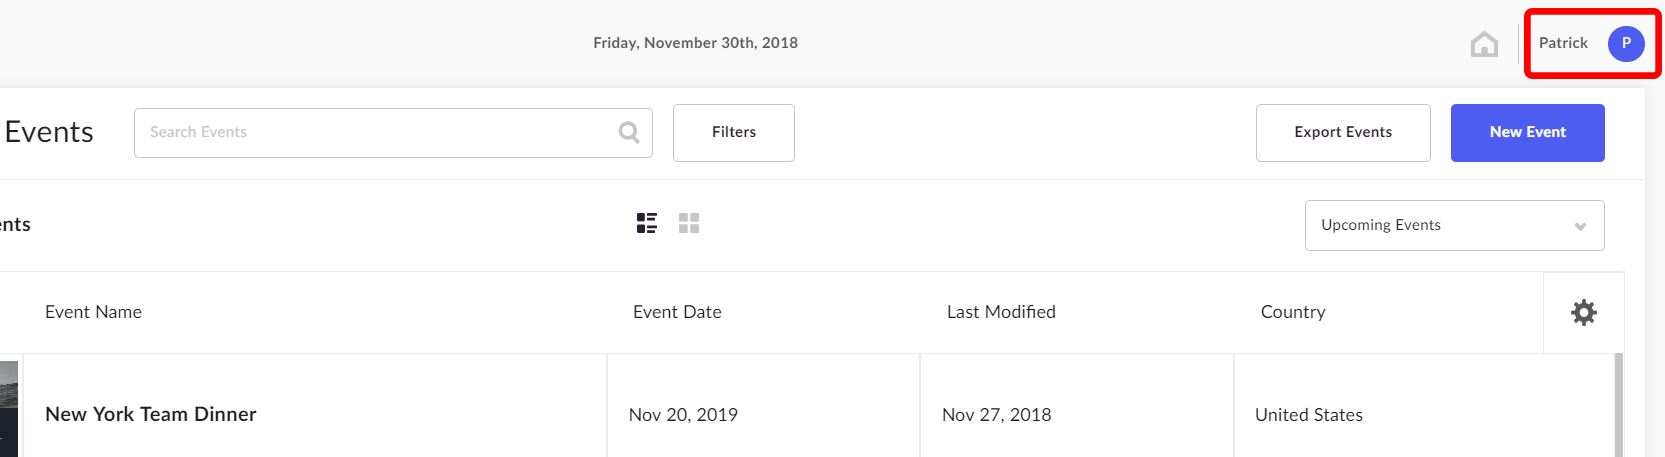Click Export Events button
The height and width of the screenshot is (457, 1665).
point(1343,132)
